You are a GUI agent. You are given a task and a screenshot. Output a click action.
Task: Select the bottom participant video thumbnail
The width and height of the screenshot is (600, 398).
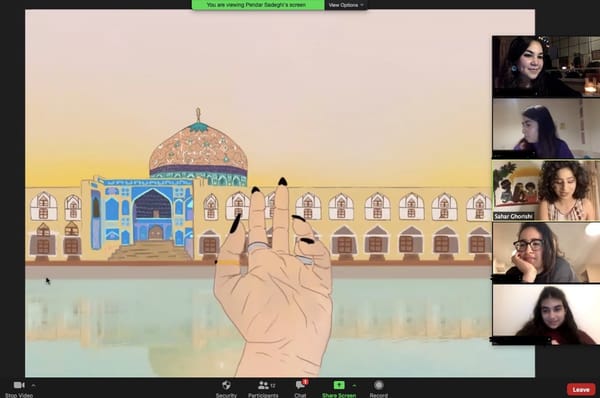click(546, 315)
